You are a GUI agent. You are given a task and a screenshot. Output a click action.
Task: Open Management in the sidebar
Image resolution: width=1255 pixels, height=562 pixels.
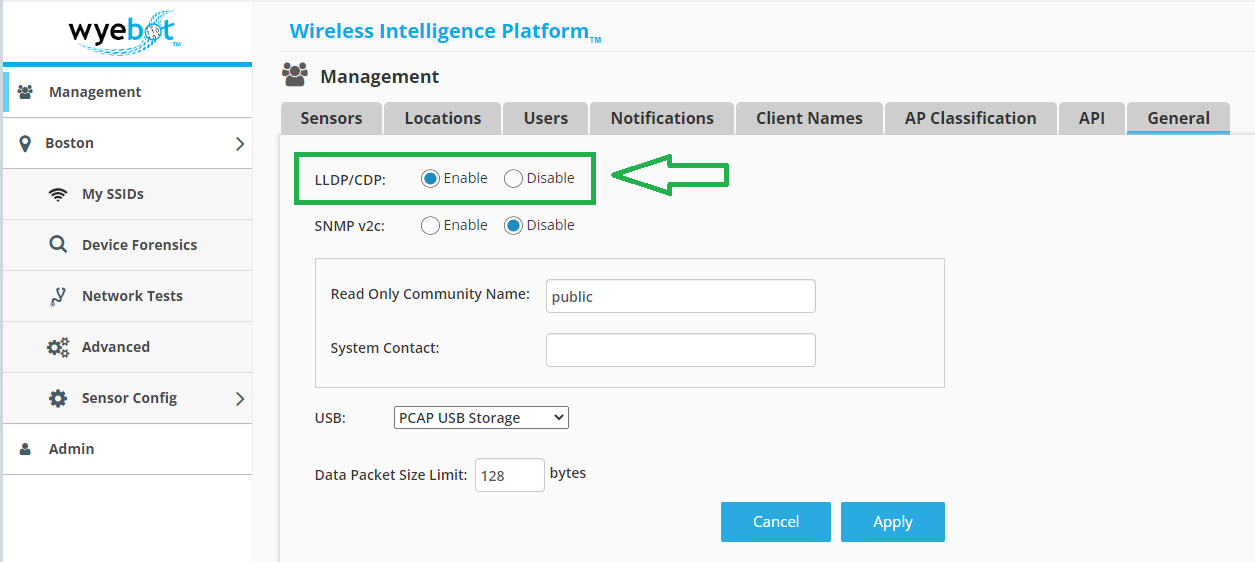click(x=128, y=92)
